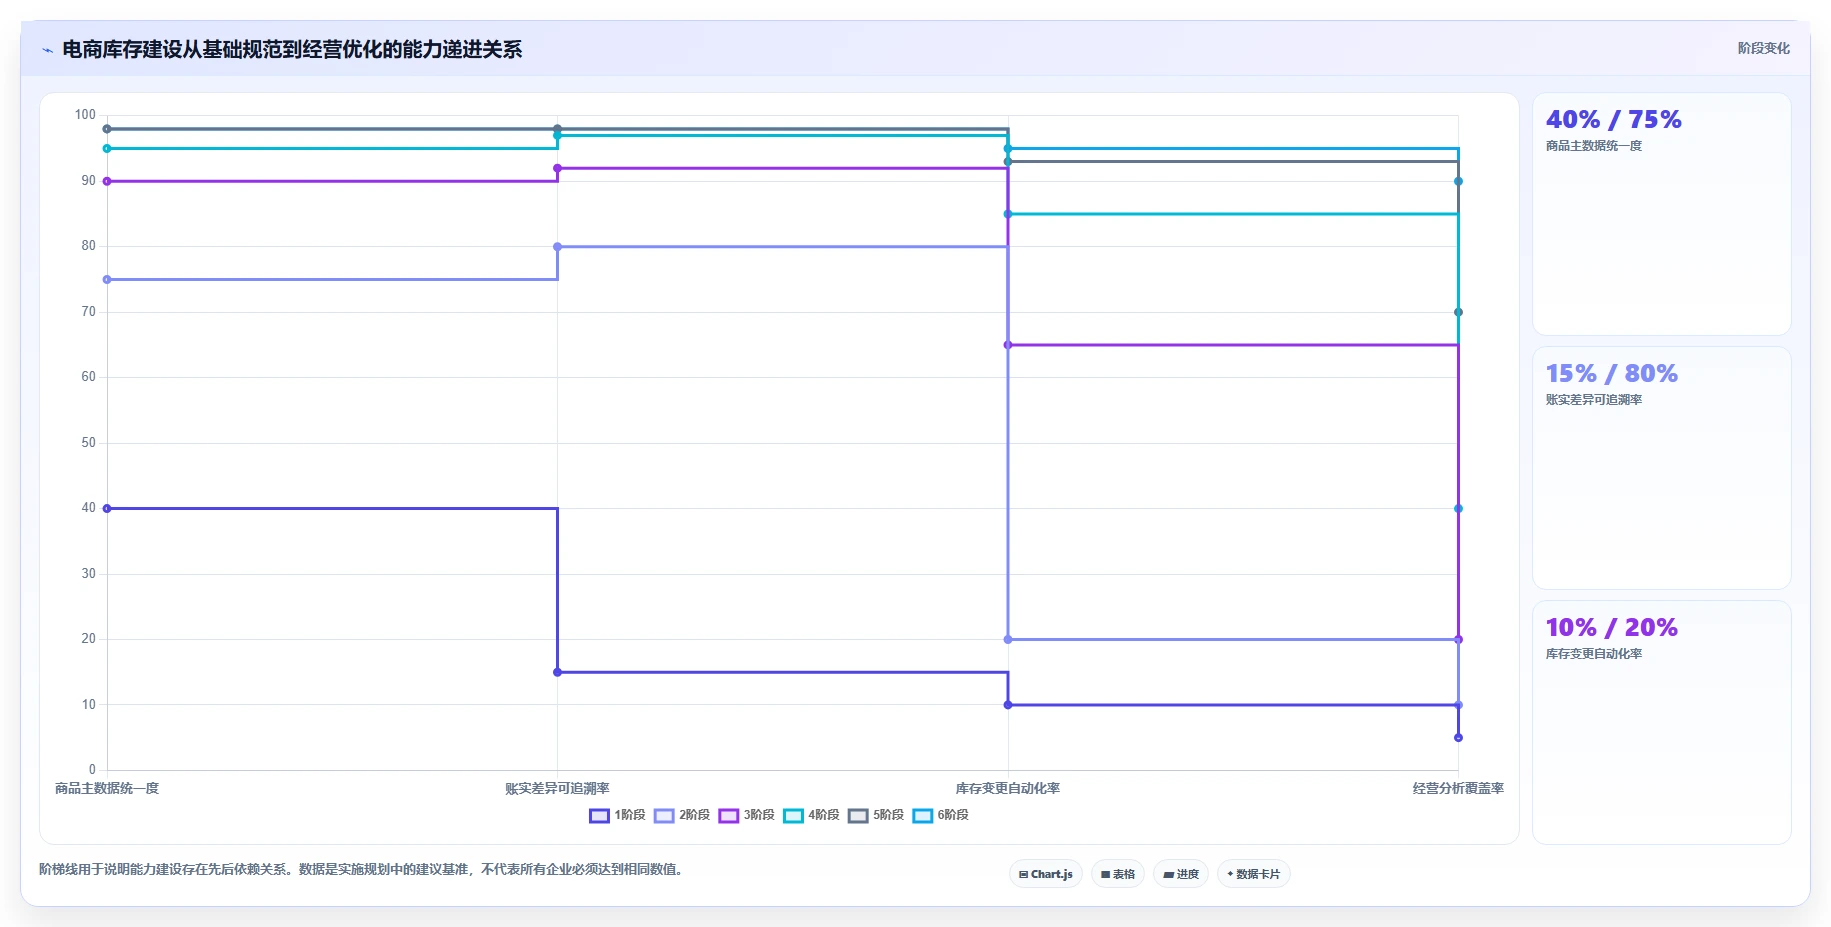The width and height of the screenshot is (1831, 927).
Task: Click the 3阶段 point at value 65
Action: pos(1008,345)
